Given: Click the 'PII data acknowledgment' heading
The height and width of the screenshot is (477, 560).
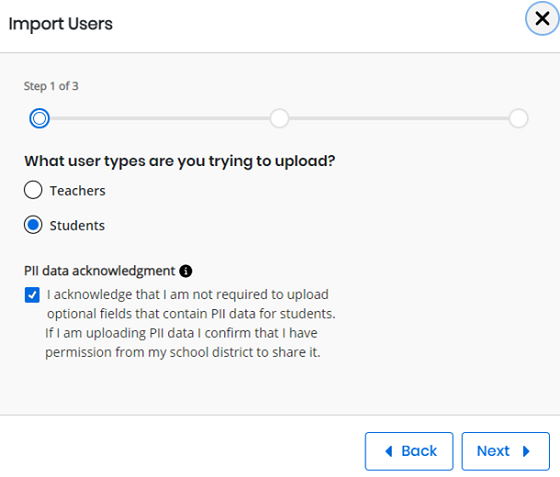Looking at the screenshot, I should [x=100, y=271].
